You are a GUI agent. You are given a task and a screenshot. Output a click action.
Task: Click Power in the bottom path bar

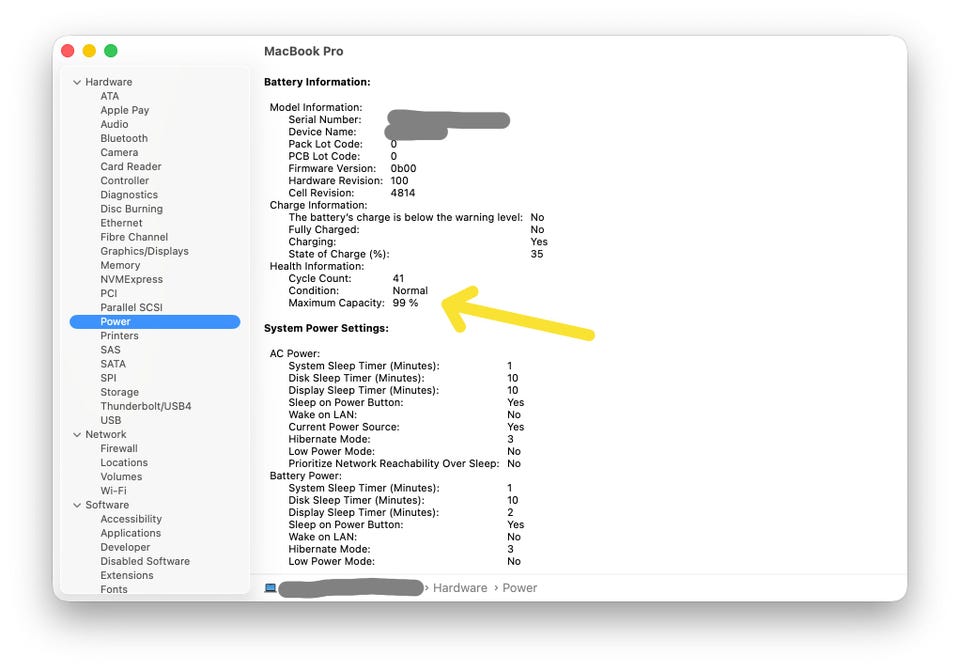(519, 588)
